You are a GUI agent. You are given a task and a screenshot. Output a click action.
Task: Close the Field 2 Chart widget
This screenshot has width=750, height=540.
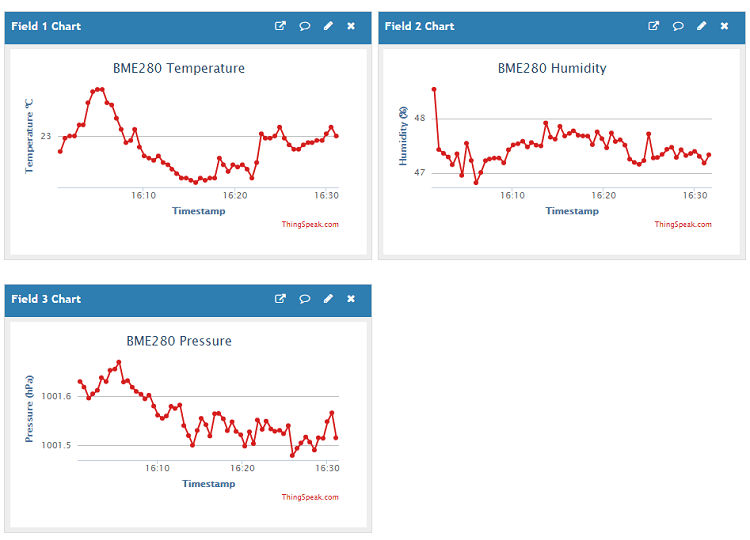(725, 26)
